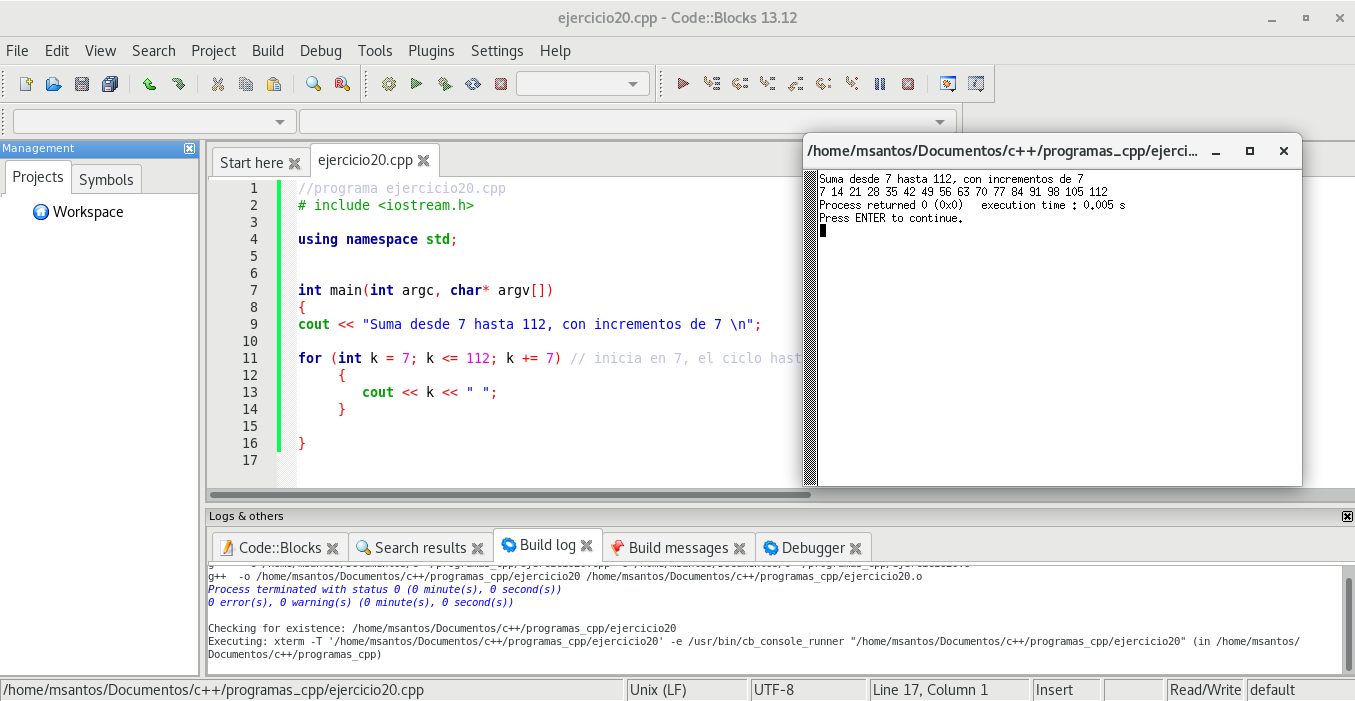Expand the wide function list dropdown
Screen dimensions: 1355x701
click(939, 122)
